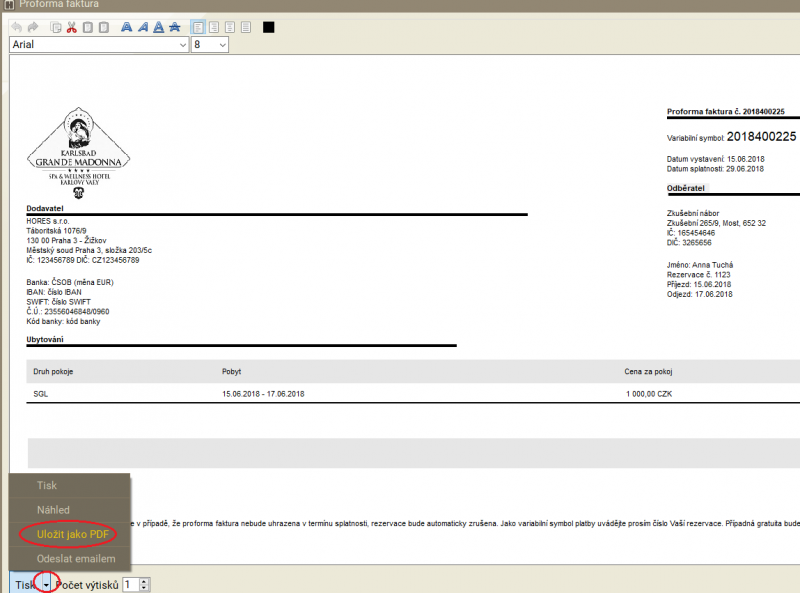Open the font size 8 dropdown
Image resolution: width=800 pixels, height=593 pixels.
pos(222,45)
